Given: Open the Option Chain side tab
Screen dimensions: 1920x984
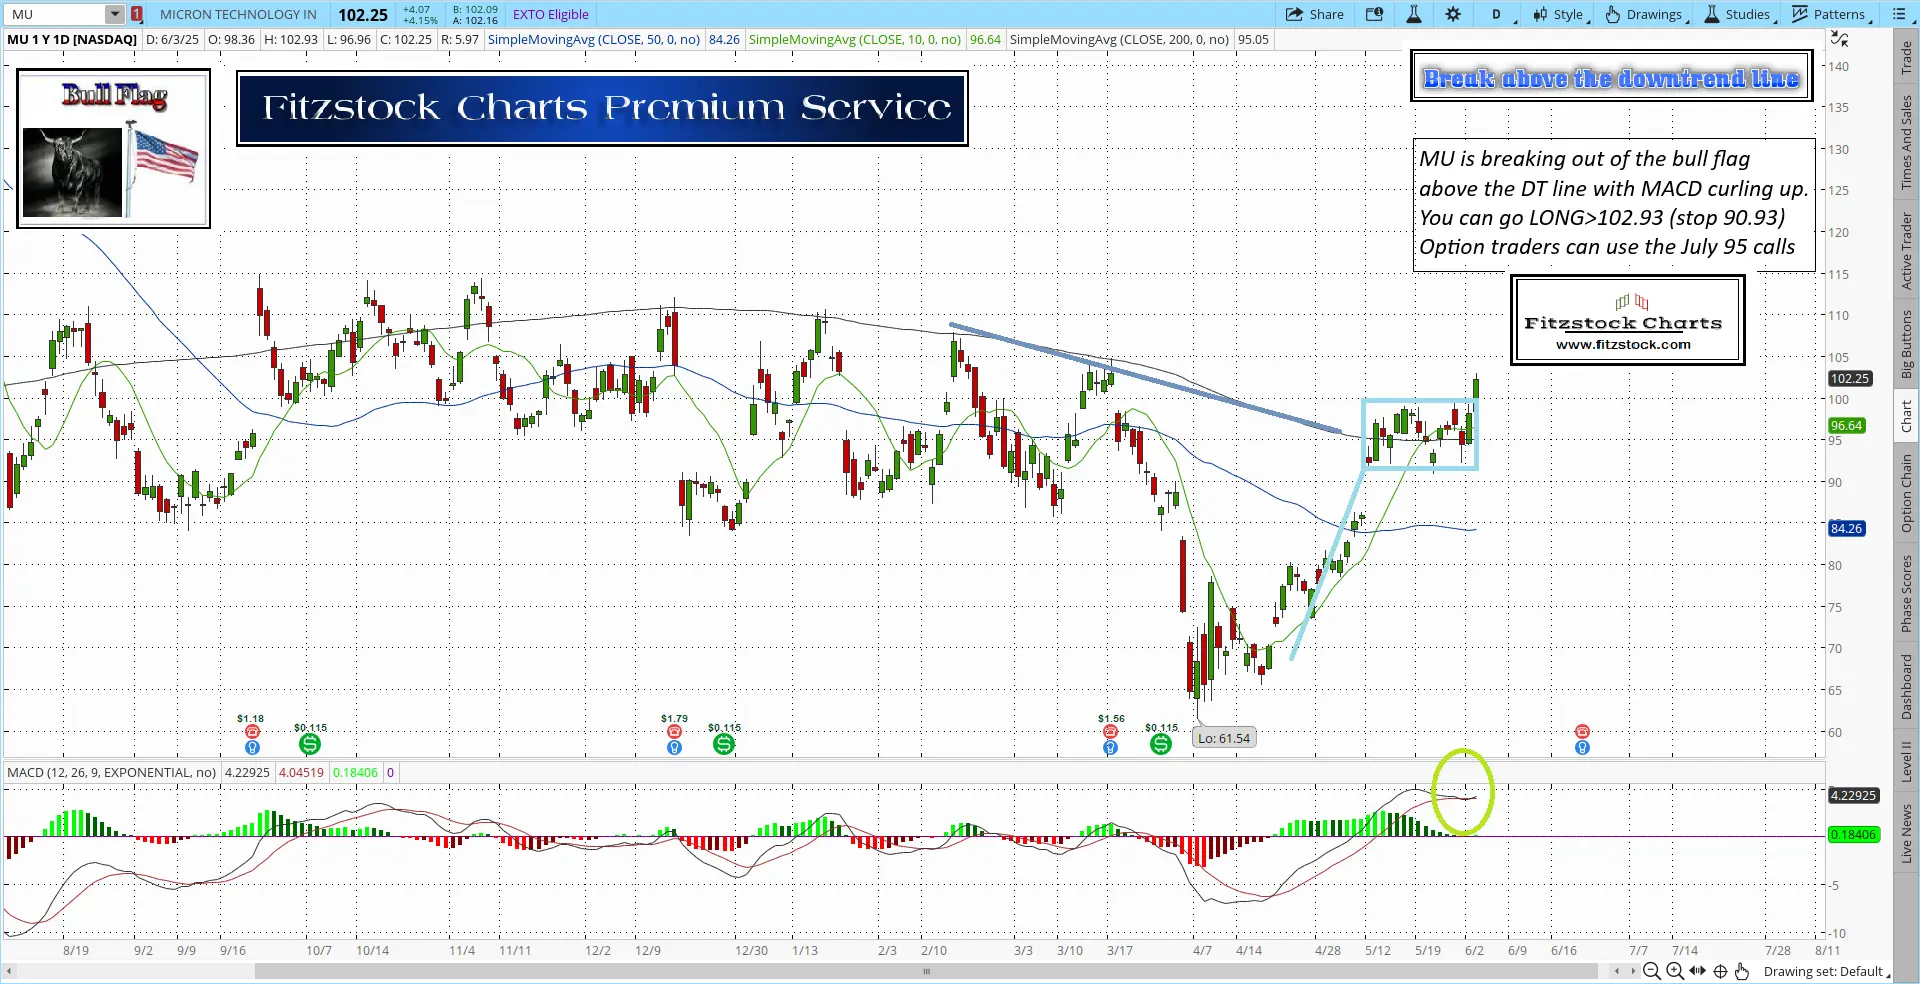Looking at the screenshot, I should point(1907,493).
